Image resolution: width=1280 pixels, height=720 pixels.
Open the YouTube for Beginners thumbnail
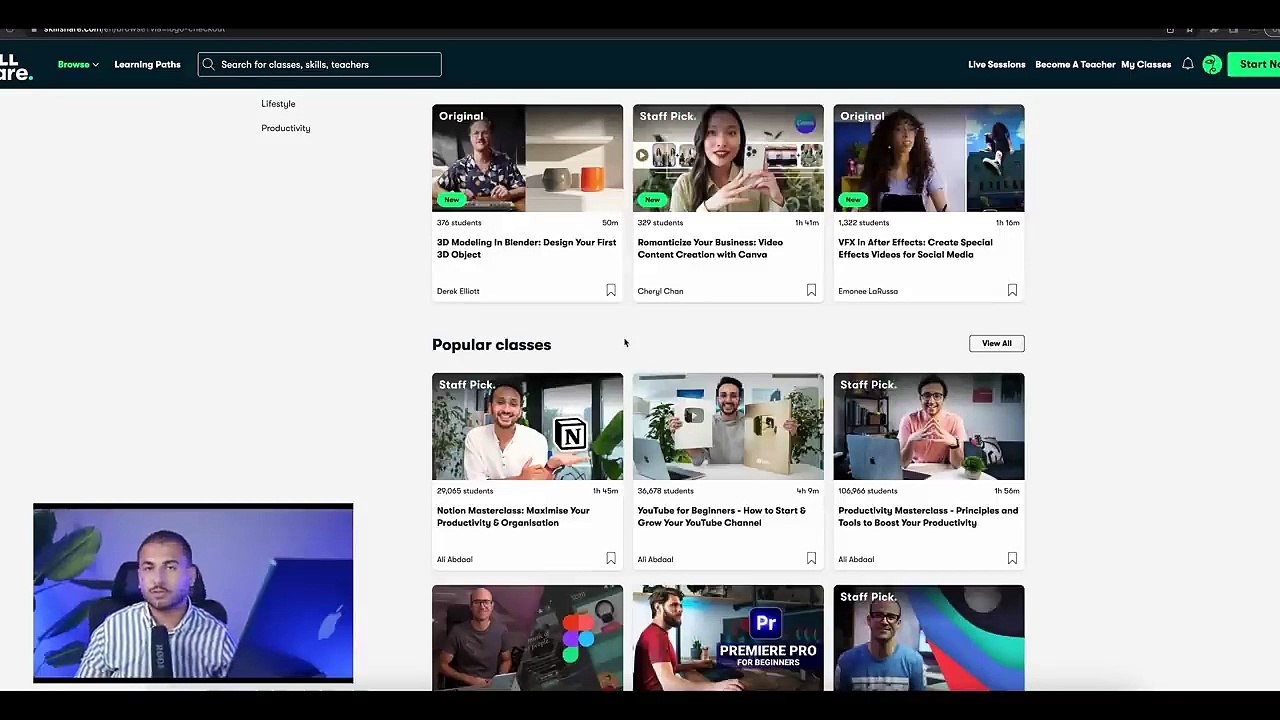click(728, 427)
